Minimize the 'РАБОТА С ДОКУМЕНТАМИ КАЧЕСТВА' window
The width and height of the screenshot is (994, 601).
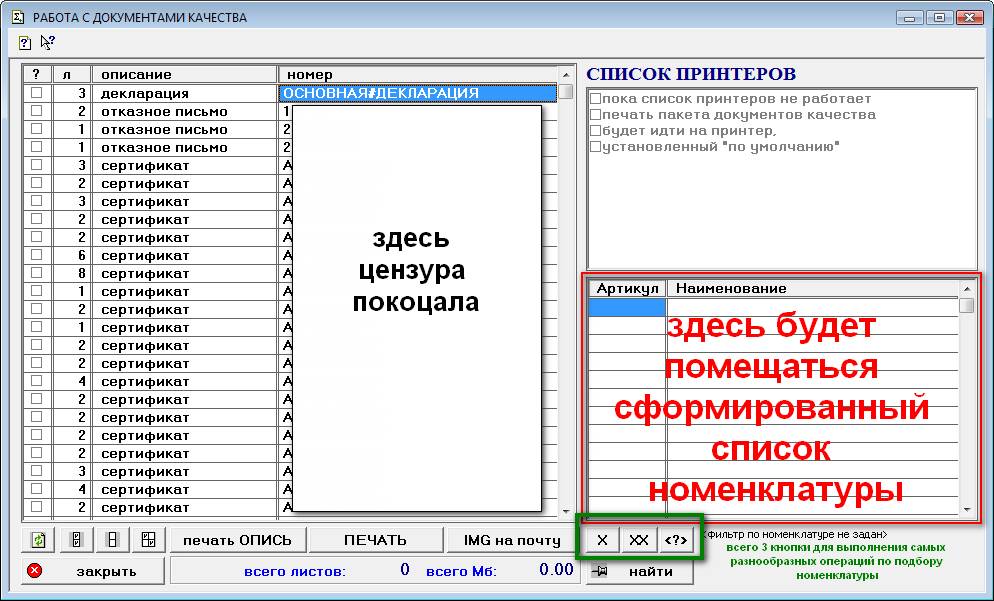910,18
